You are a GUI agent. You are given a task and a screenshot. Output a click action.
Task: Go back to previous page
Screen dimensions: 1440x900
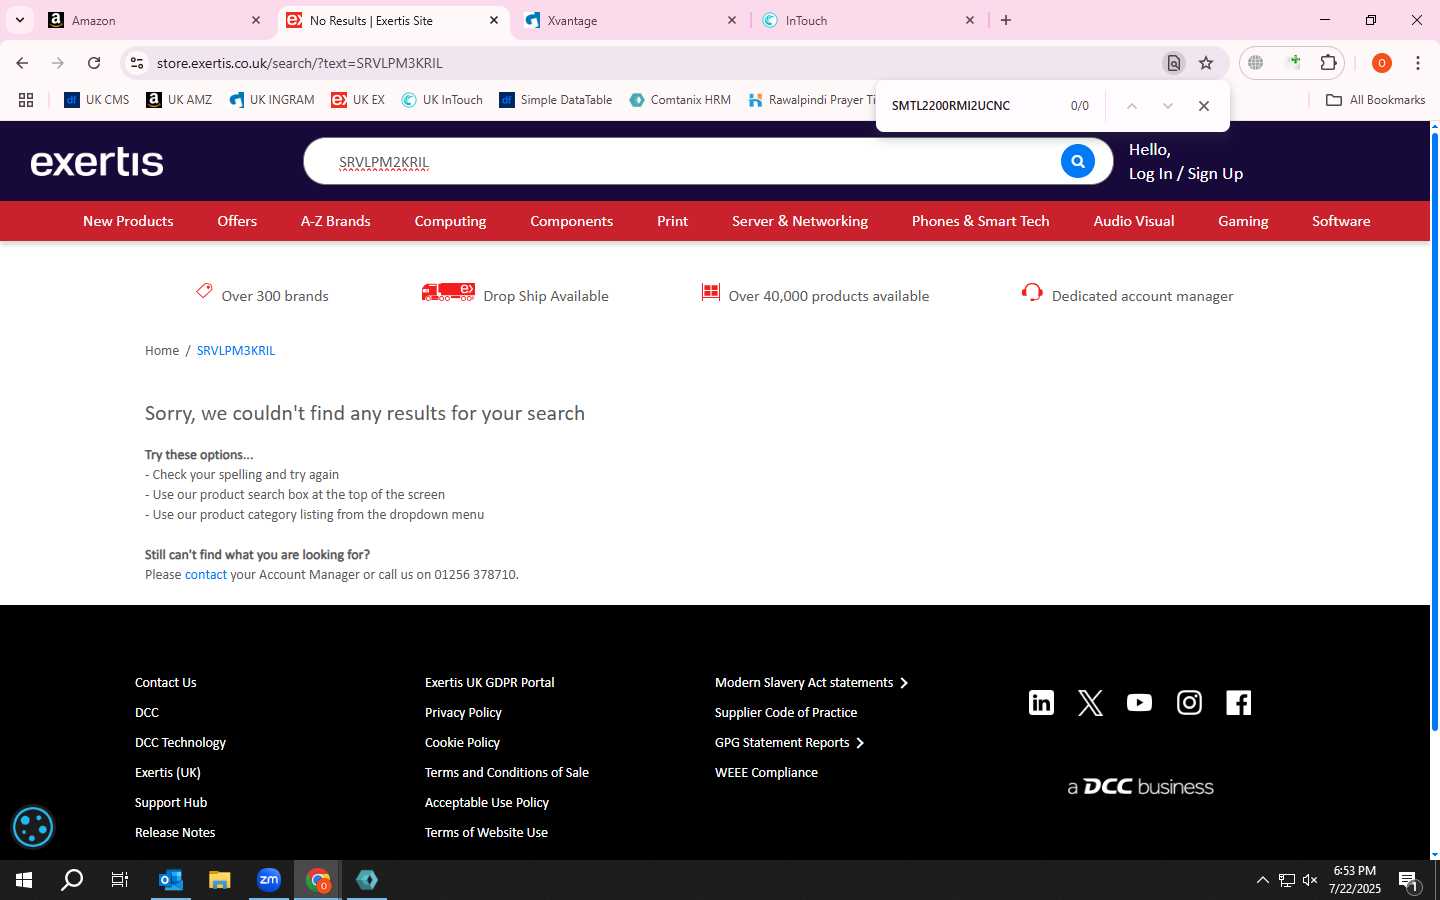coord(22,63)
